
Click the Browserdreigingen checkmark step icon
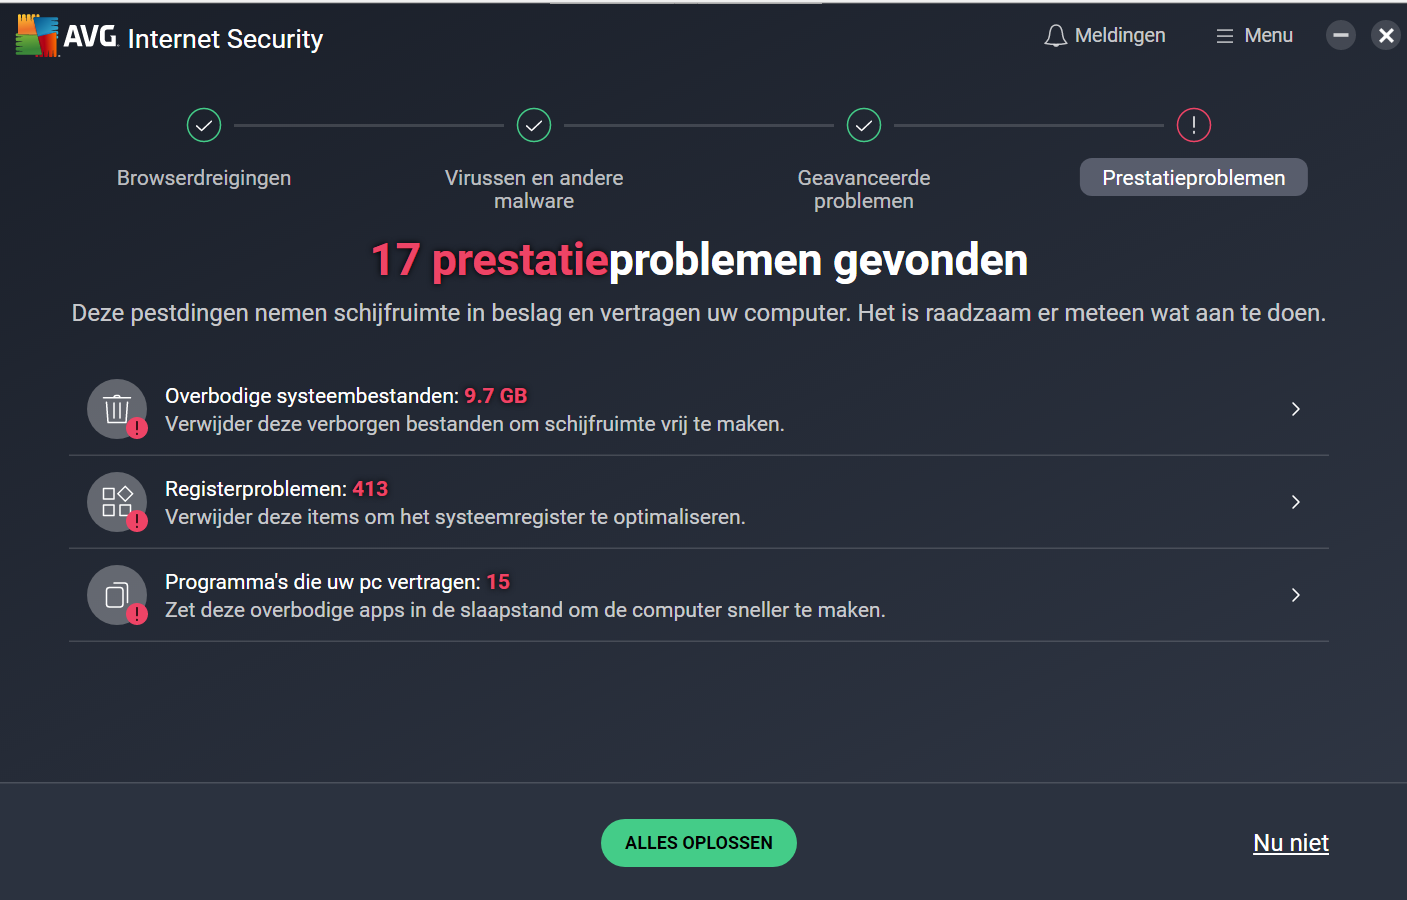pyautogui.click(x=204, y=125)
